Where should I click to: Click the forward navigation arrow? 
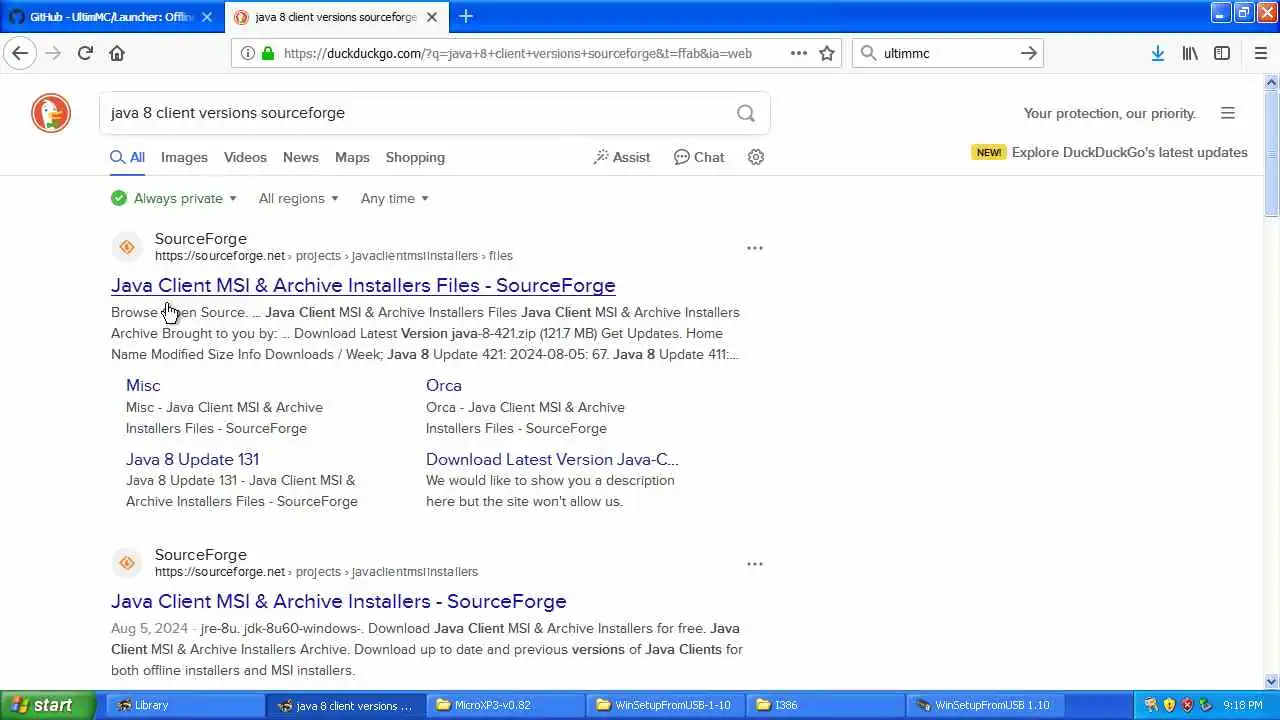click(x=53, y=53)
